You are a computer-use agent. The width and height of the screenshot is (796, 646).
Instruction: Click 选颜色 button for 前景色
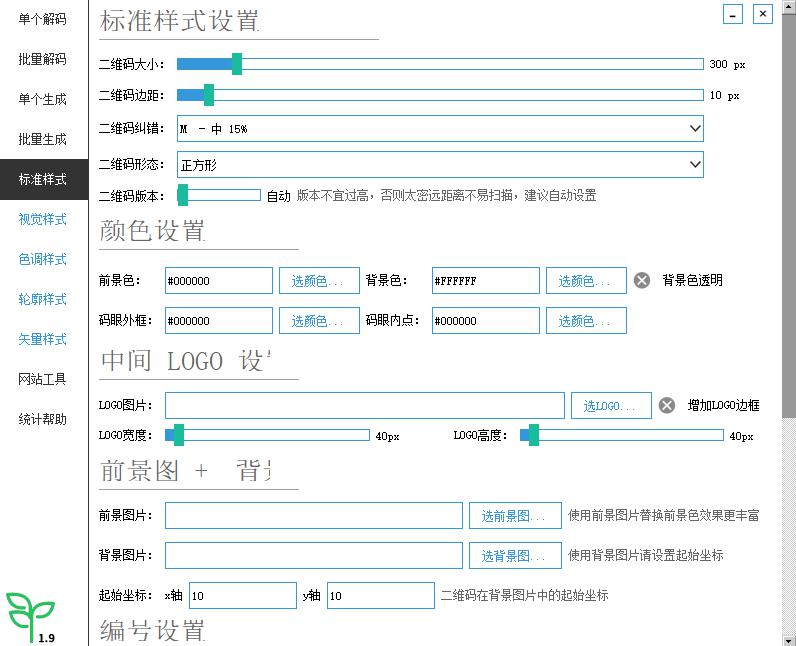pyautogui.click(x=319, y=281)
